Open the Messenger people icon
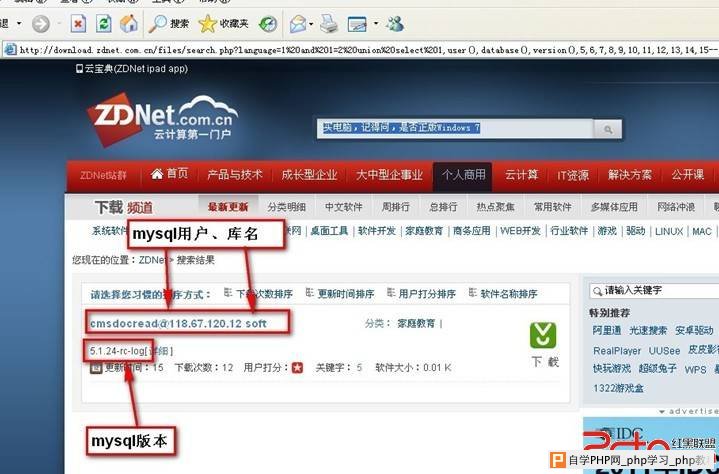This screenshot has height=474, width=719. point(395,24)
